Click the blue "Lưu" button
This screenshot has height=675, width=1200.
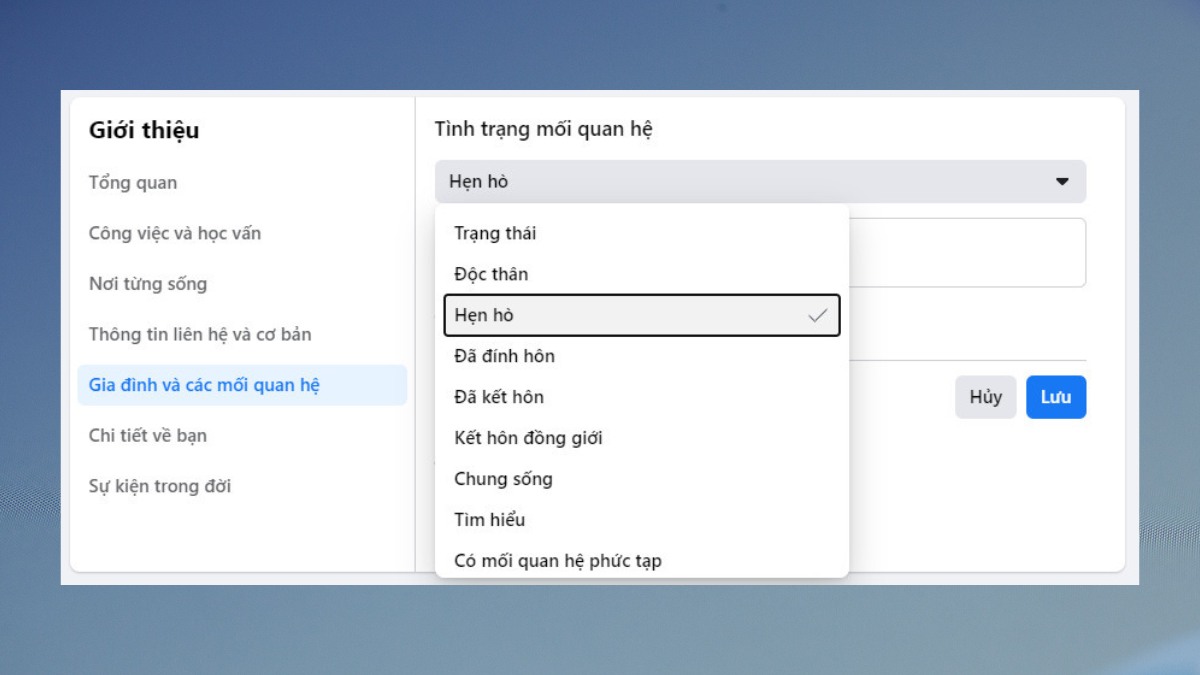[1056, 396]
